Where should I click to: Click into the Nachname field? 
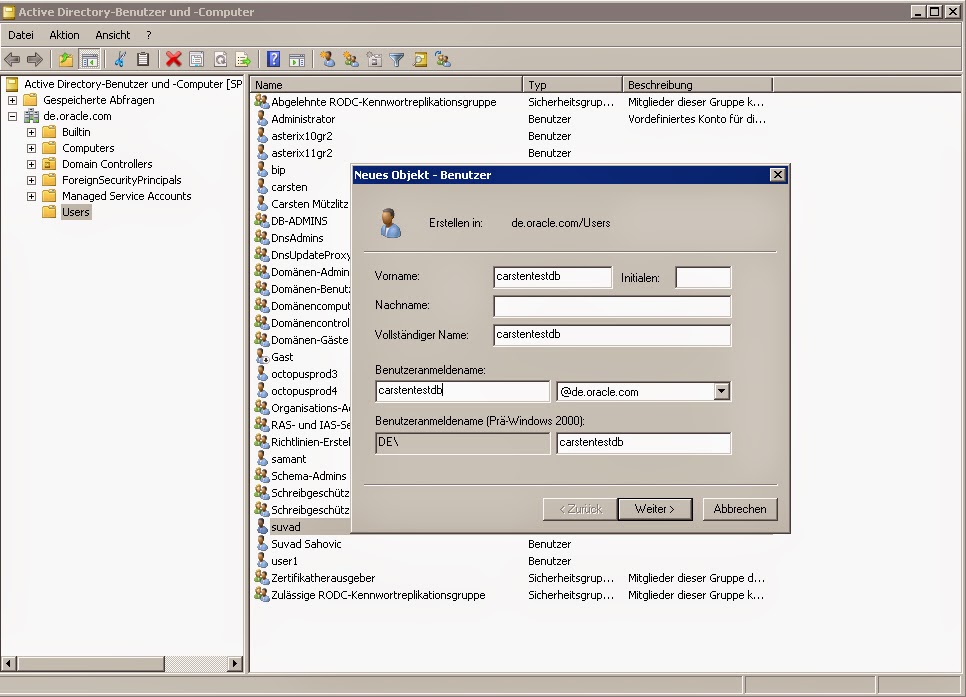[612, 306]
